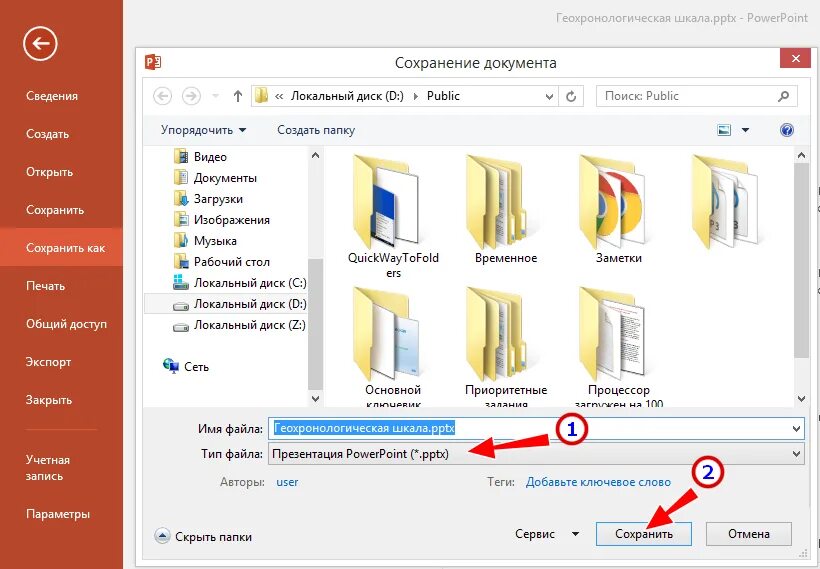Open the Временное folder
Viewport: 820px width, 569px height.
pos(506,210)
